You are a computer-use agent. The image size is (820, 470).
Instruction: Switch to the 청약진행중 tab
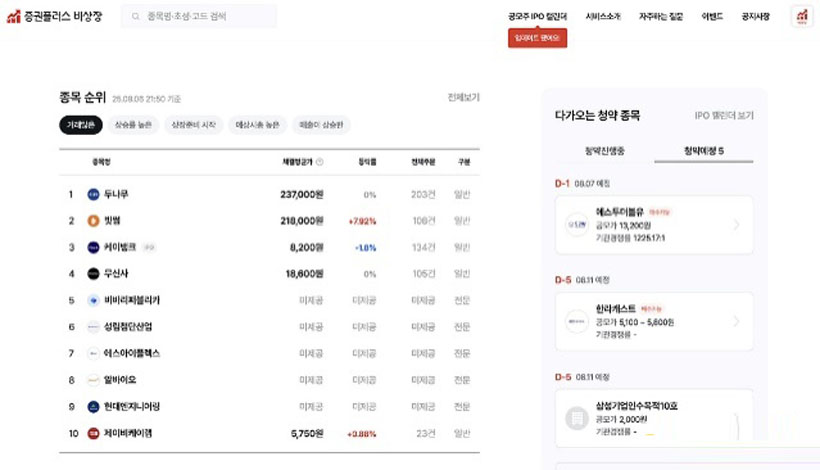604,150
